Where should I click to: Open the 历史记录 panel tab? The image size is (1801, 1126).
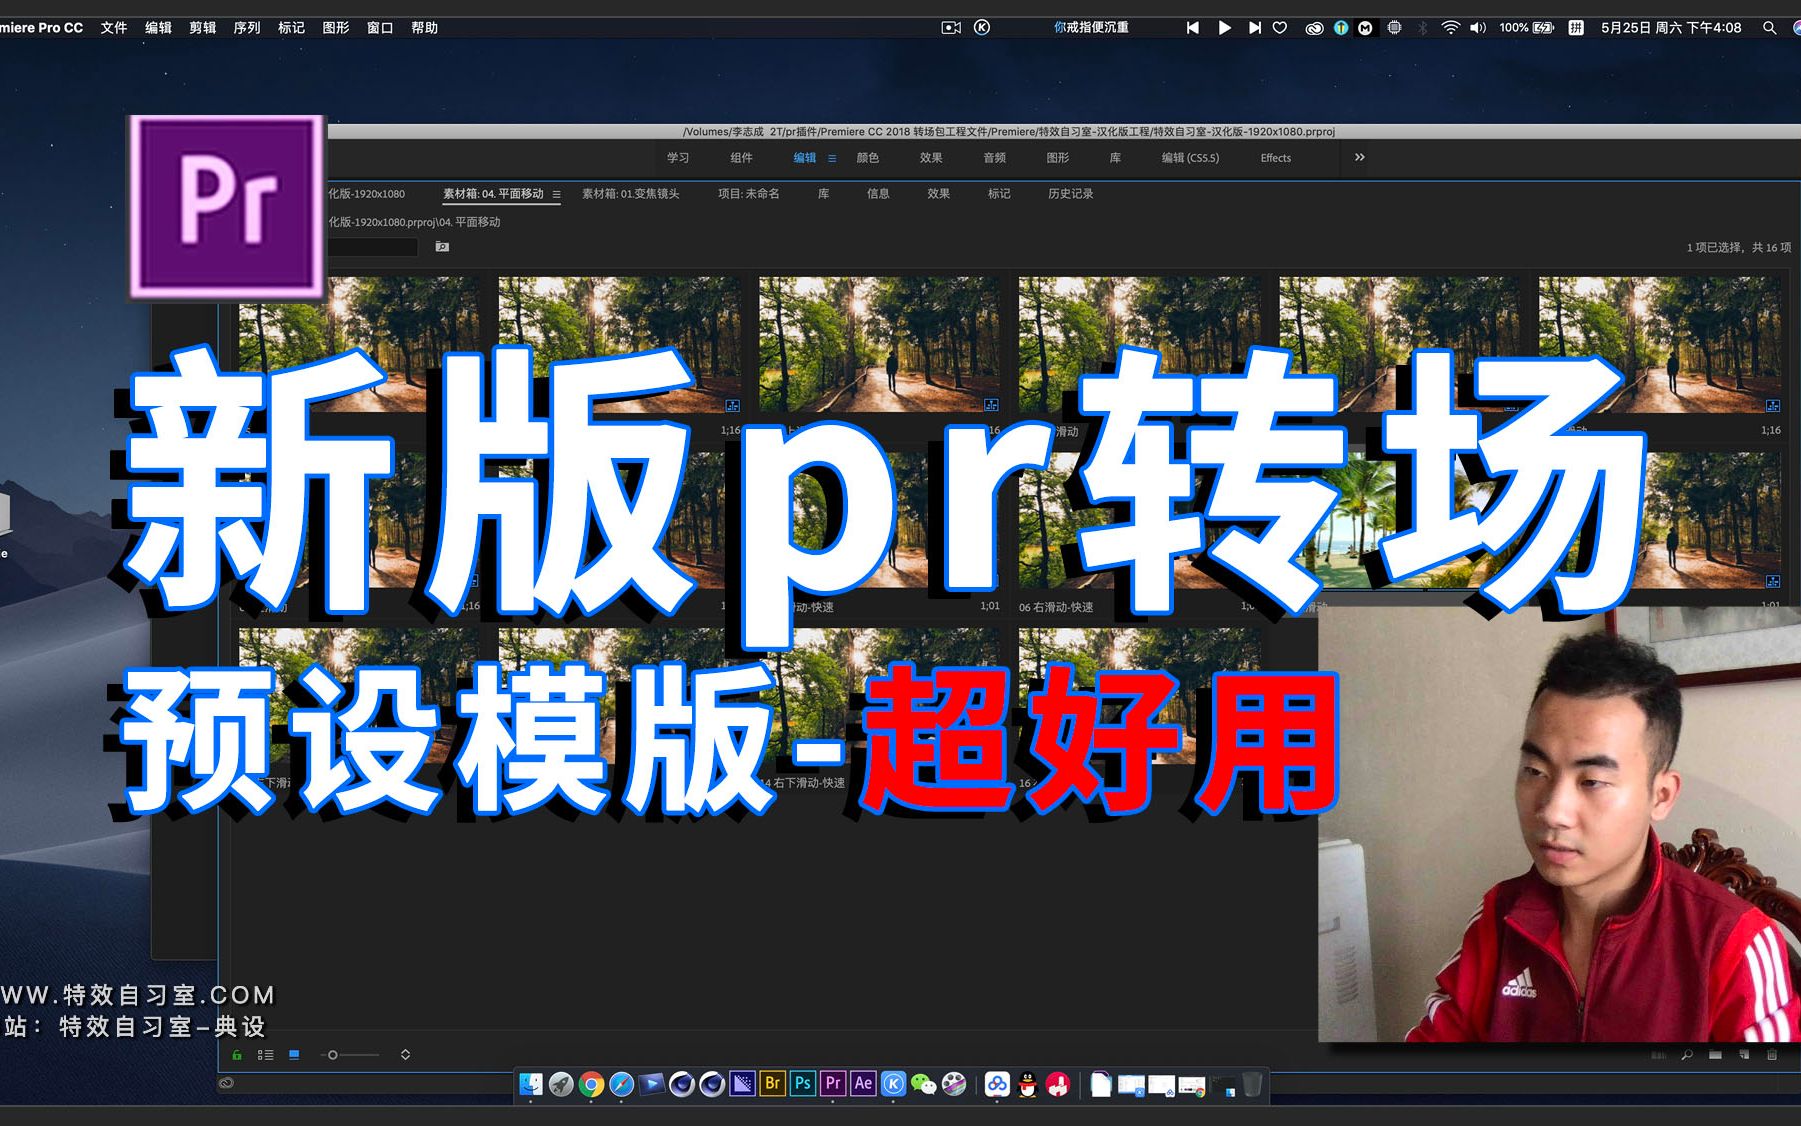pos(1070,194)
